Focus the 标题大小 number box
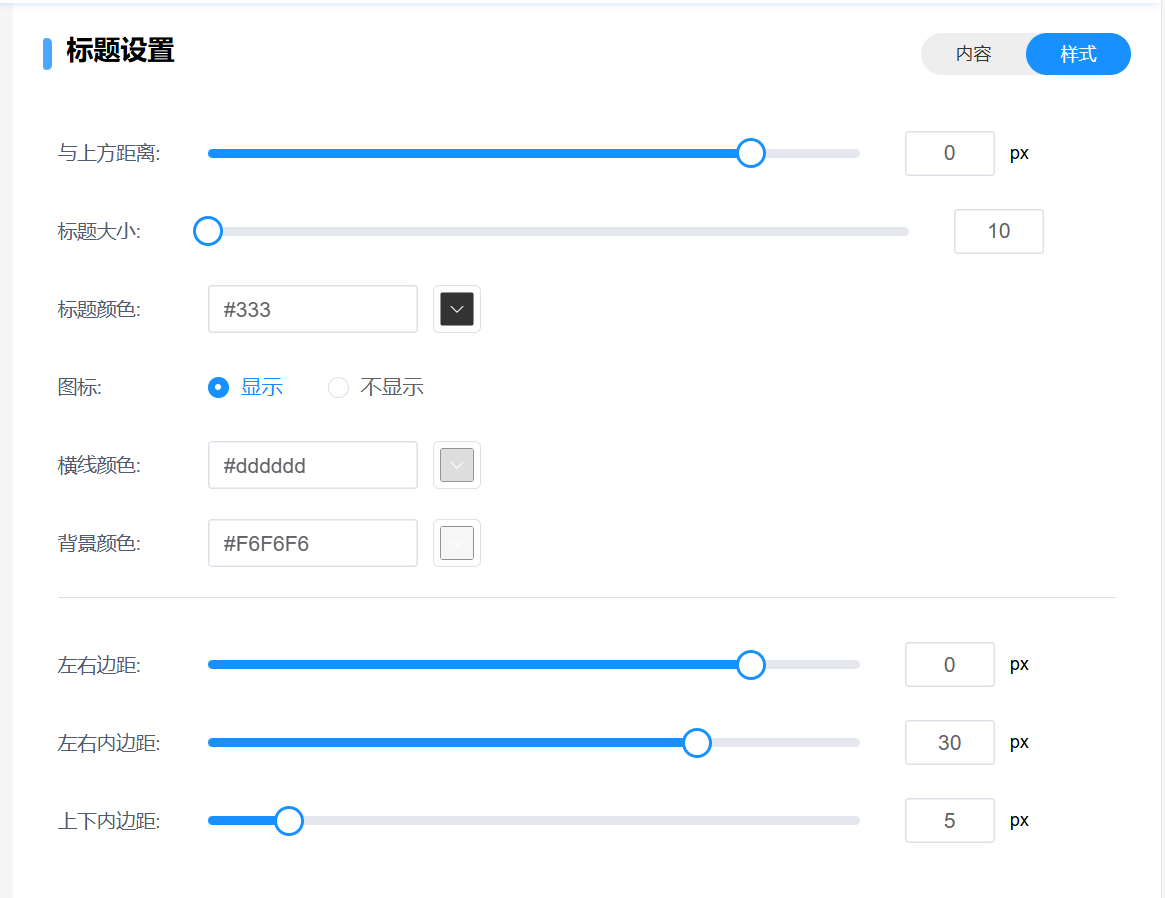The image size is (1165, 898). click(998, 231)
